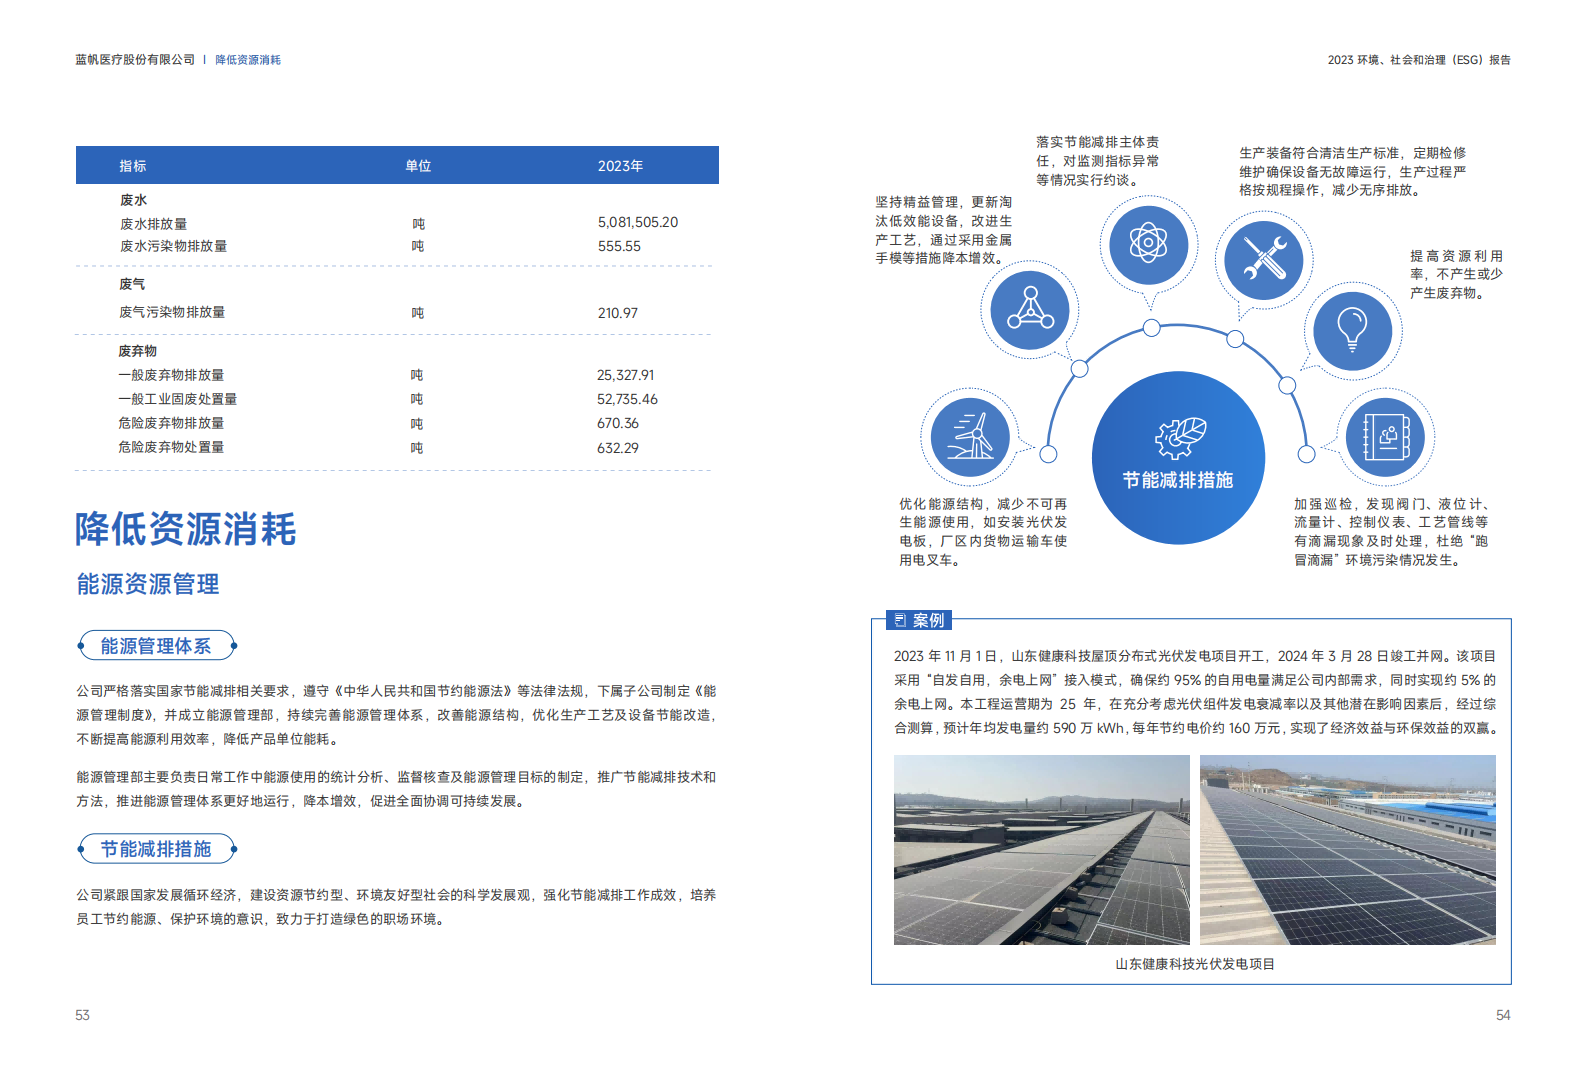Click the value 25,327.91
1587x1077 pixels.
625,375
